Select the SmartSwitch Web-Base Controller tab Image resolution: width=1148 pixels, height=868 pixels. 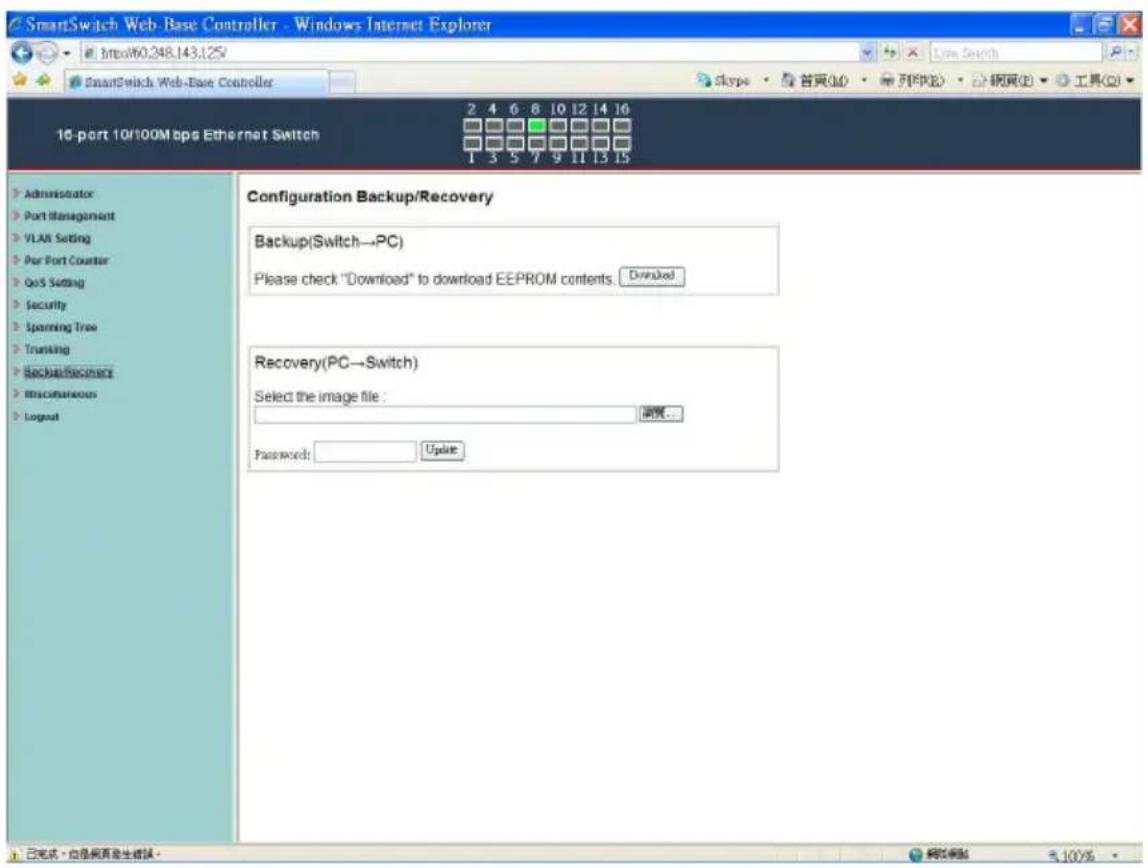point(195,82)
